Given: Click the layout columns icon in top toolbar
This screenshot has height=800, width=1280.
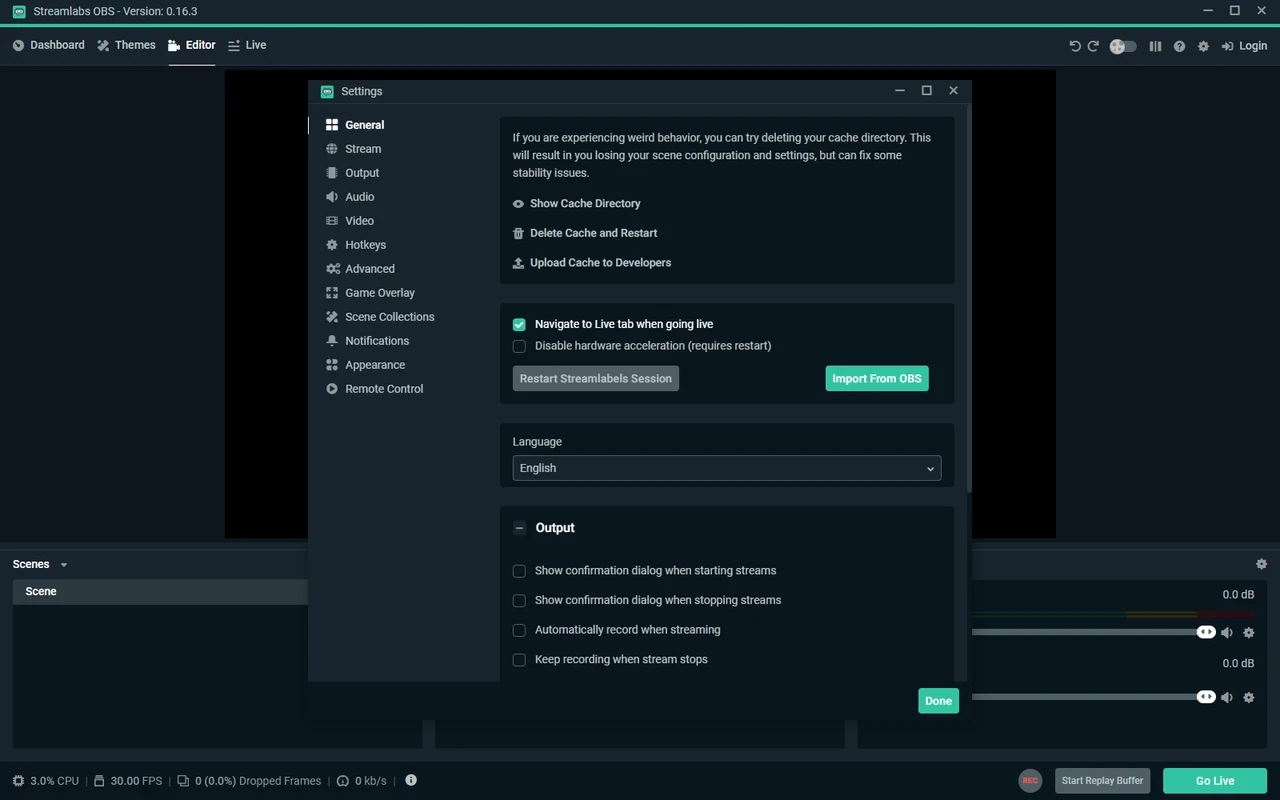Looking at the screenshot, I should coord(1155,46).
